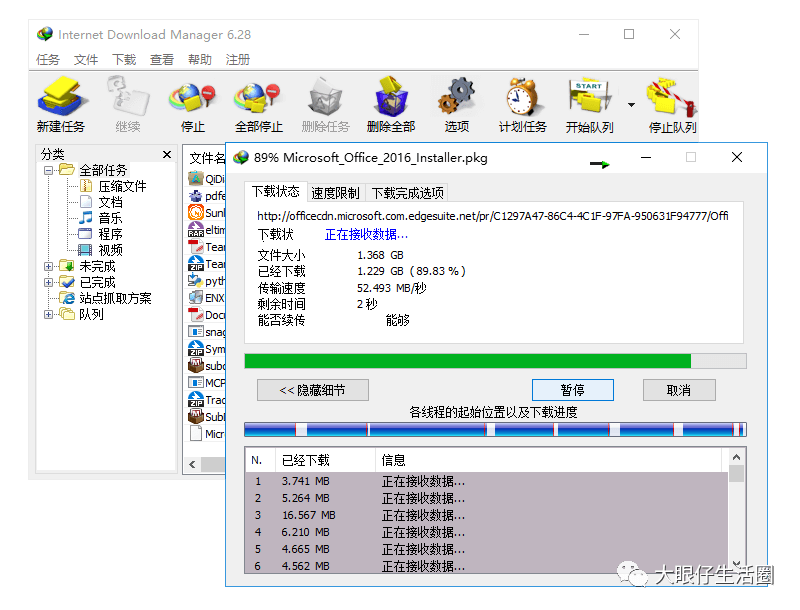Click the ZIP icon beside Sym
800x610 pixels.
(196, 348)
